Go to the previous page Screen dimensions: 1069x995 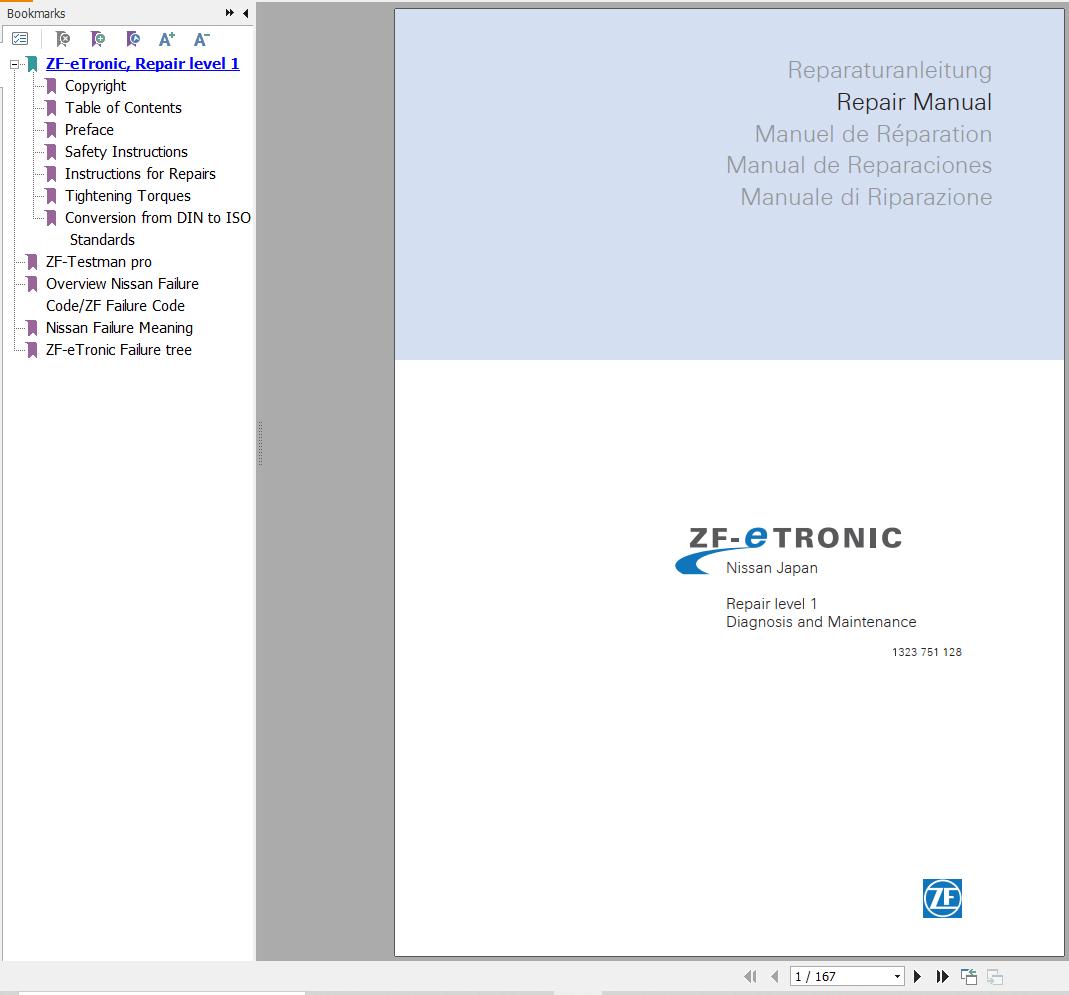click(774, 977)
